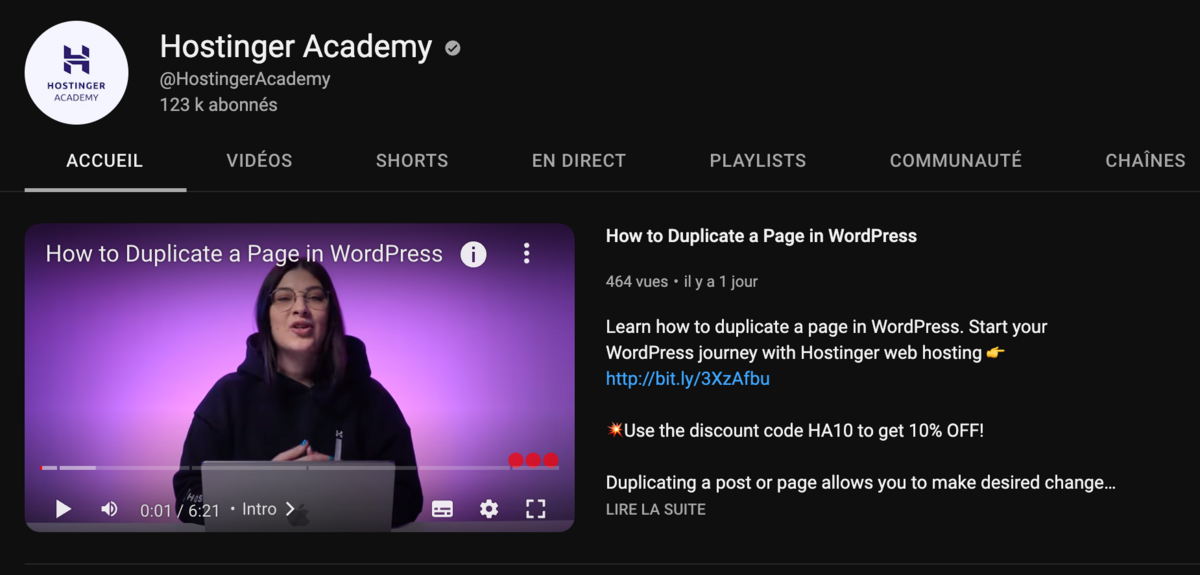
Task: Click the 123 k abonnés count
Action: tap(219, 105)
